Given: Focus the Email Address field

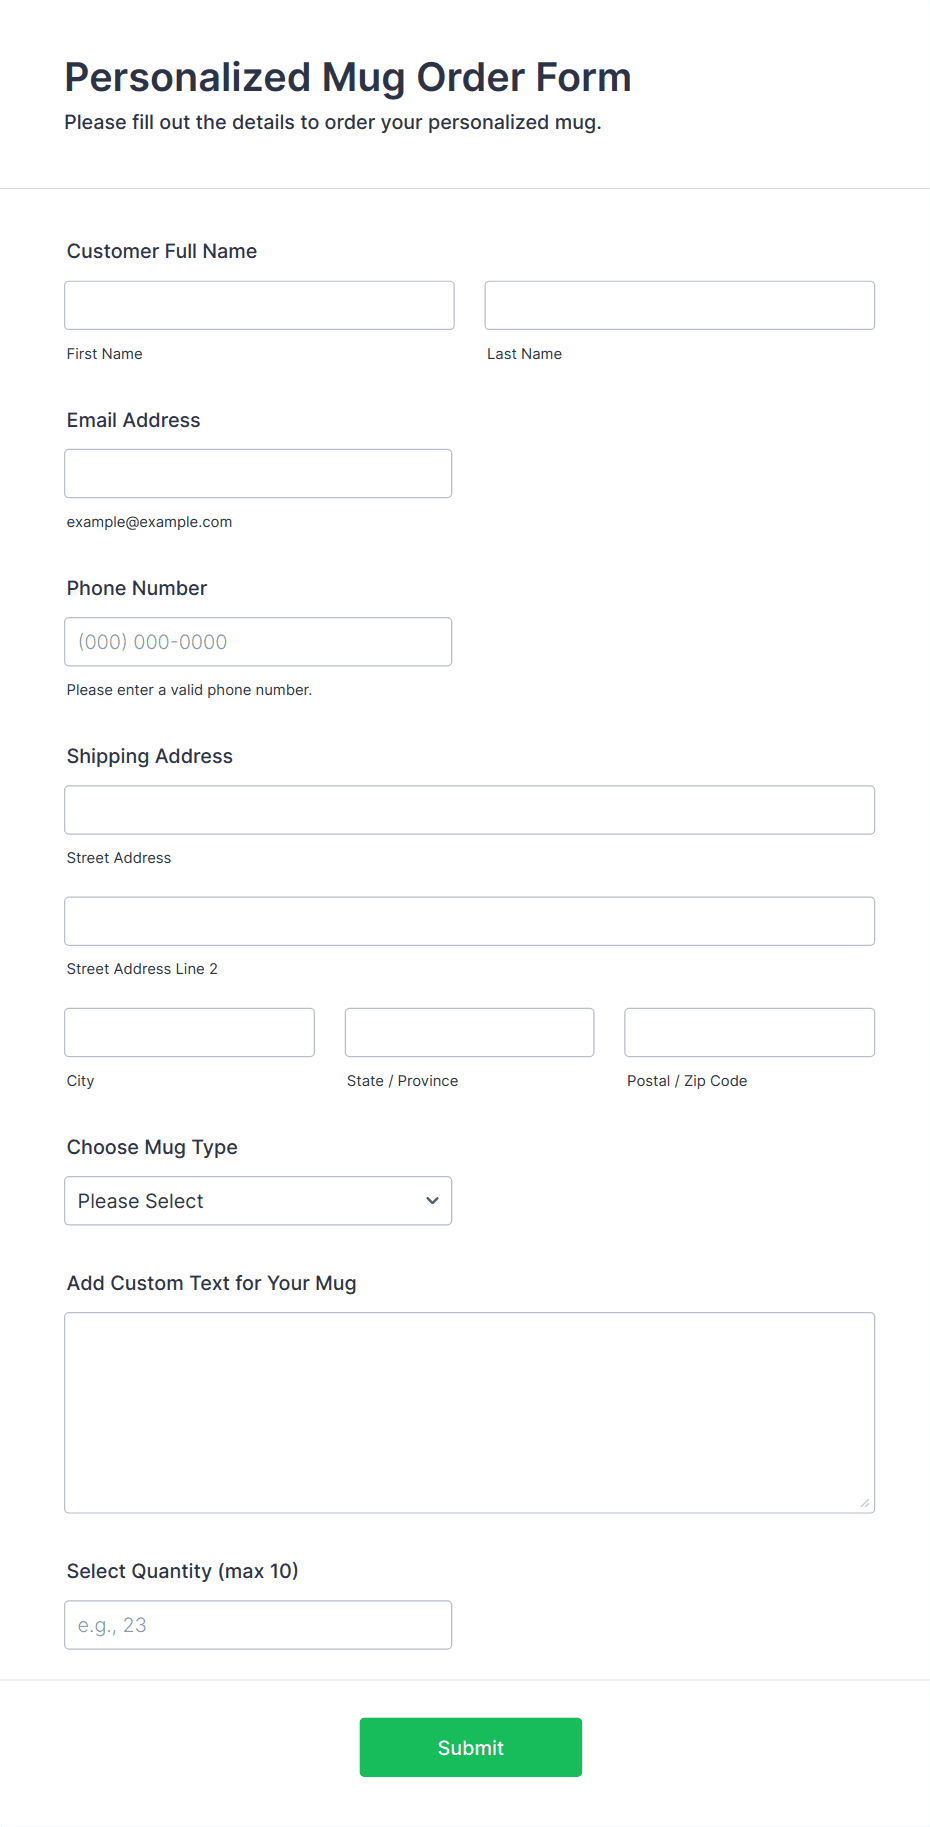Looking at the screenshot, I should 258,473.
